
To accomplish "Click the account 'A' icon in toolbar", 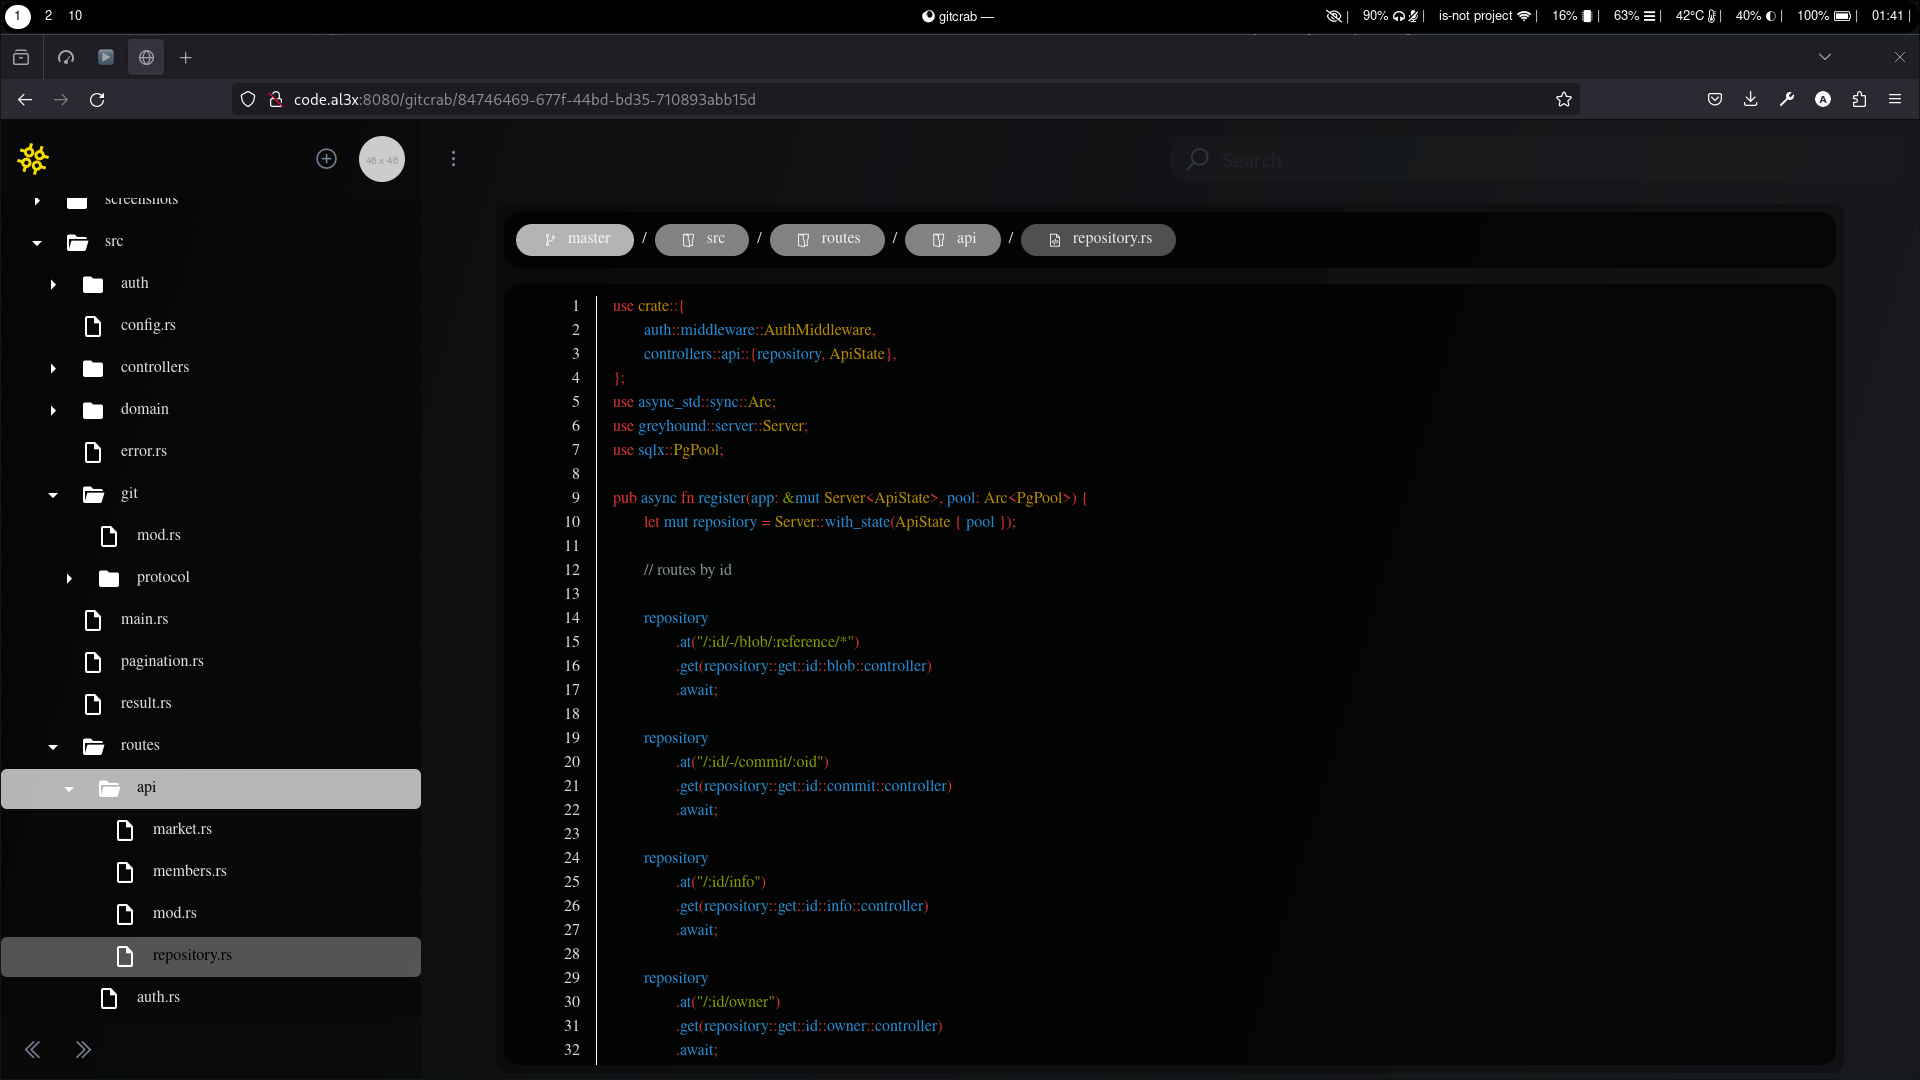I will (x=1823, y=99).
